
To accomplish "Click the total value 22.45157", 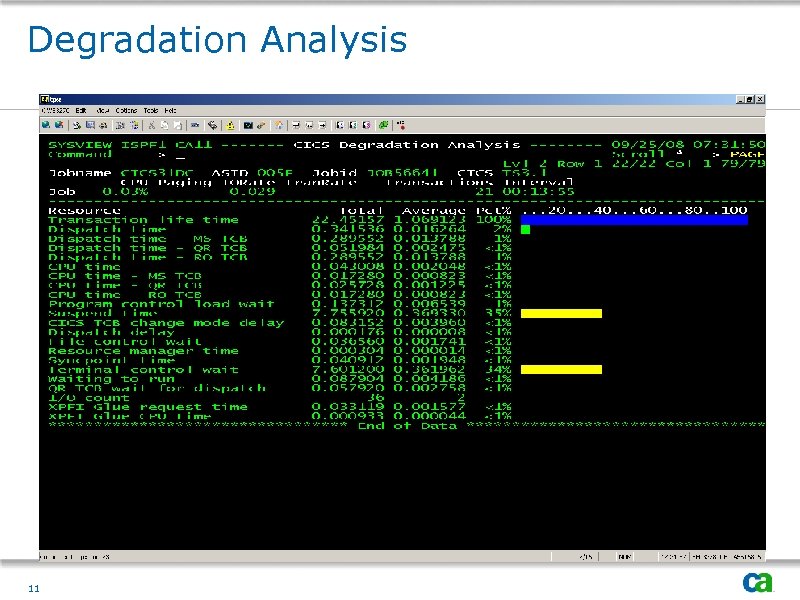I will 348,220.
